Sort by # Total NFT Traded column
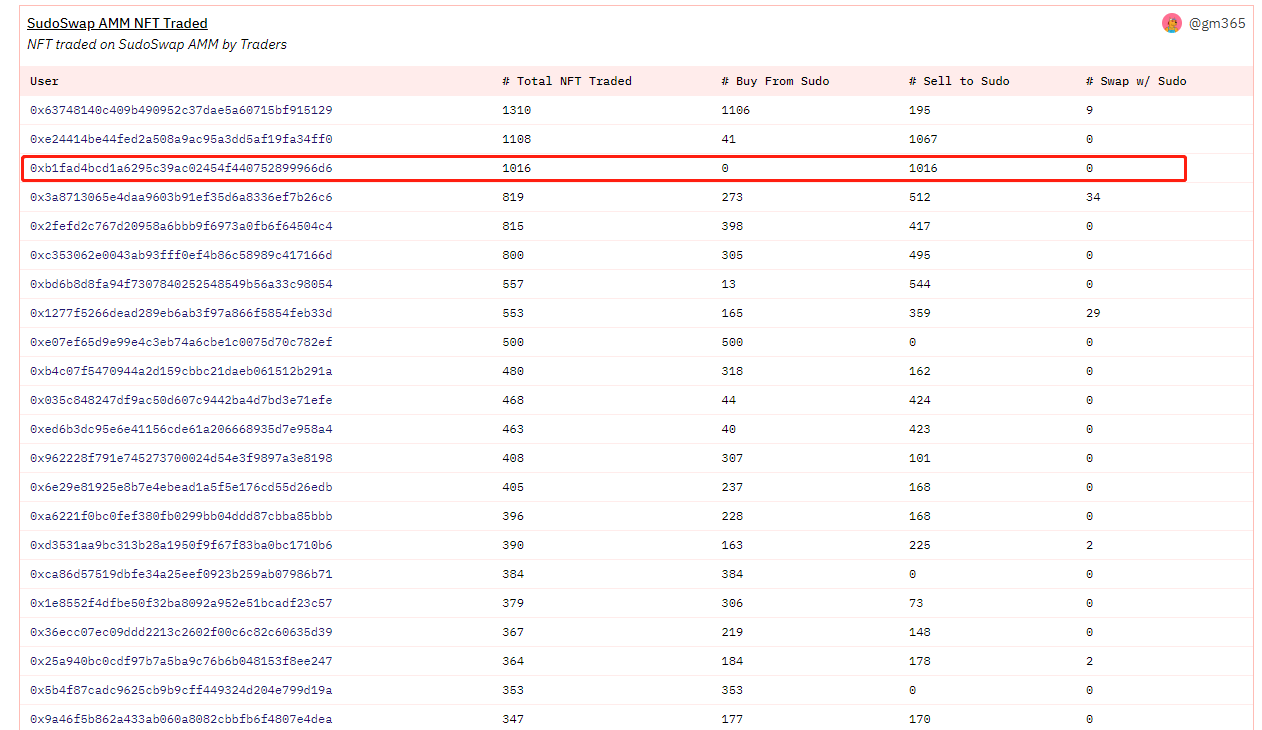 click(x=567, y=81)
